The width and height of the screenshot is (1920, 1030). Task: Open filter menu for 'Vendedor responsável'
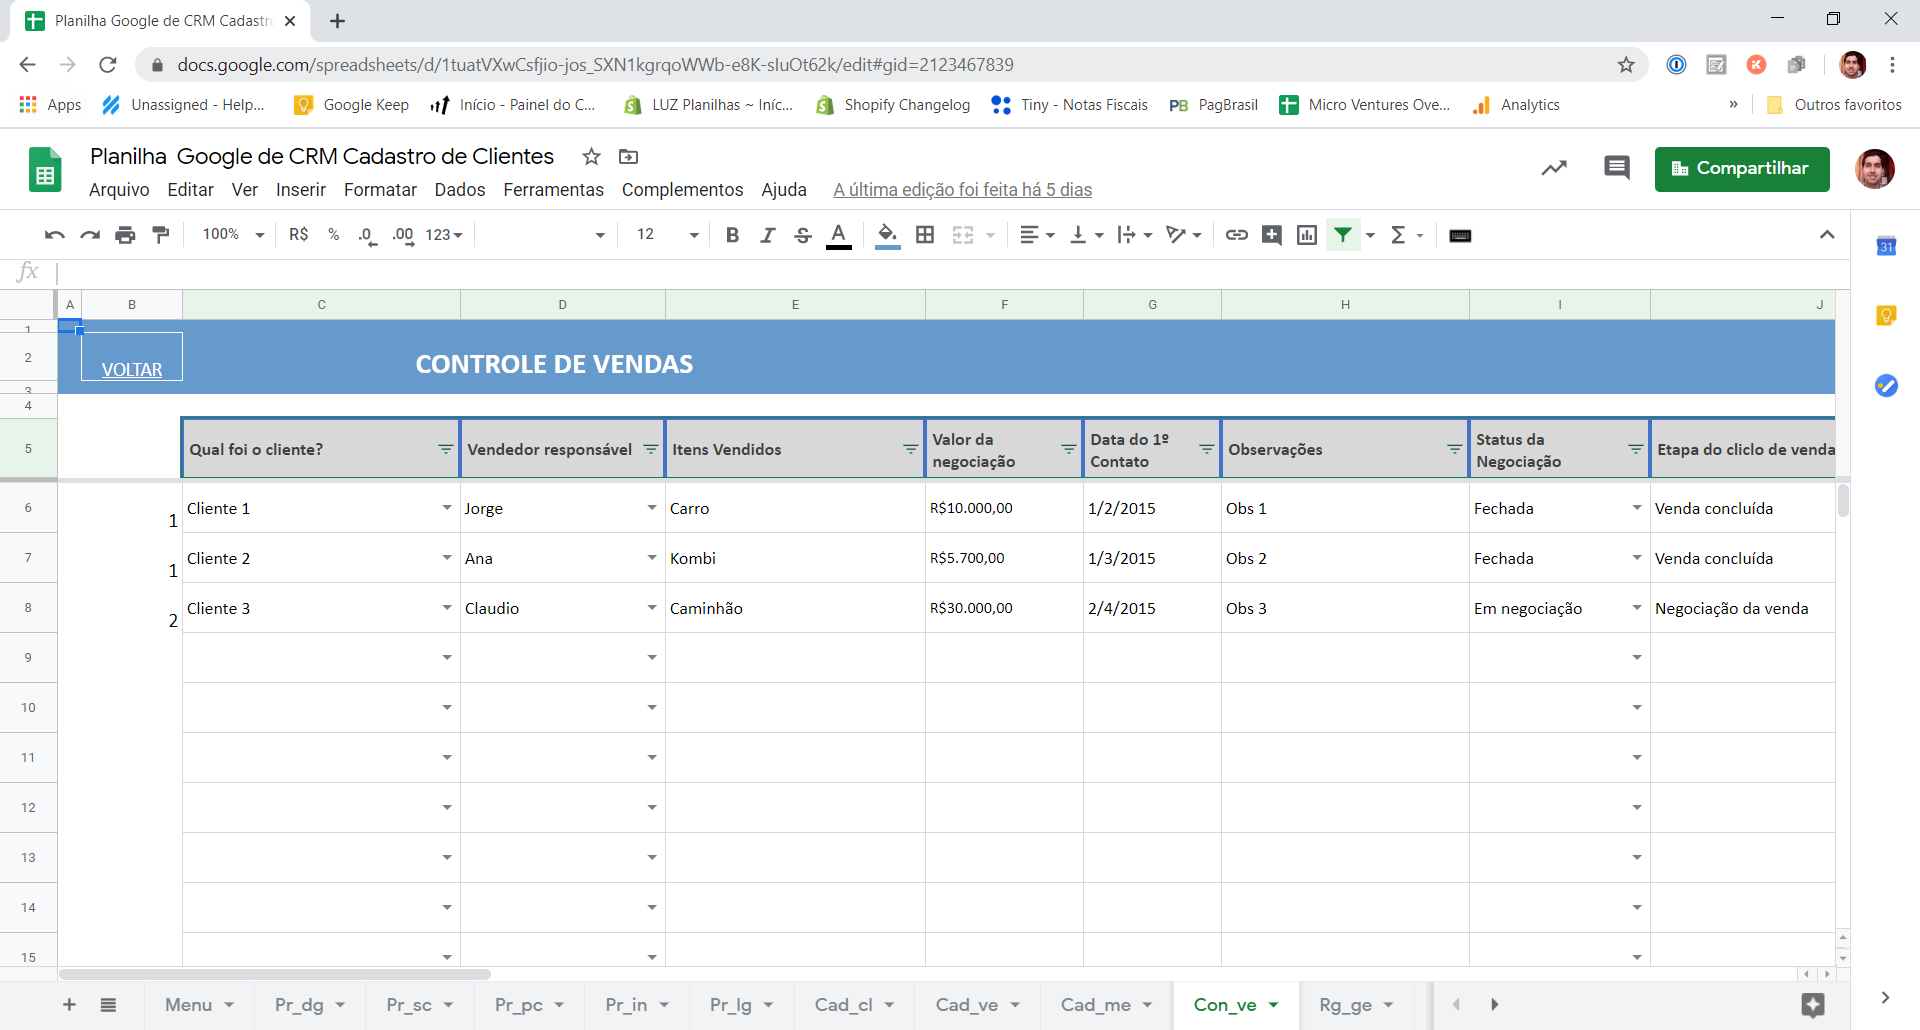(651, 449)
